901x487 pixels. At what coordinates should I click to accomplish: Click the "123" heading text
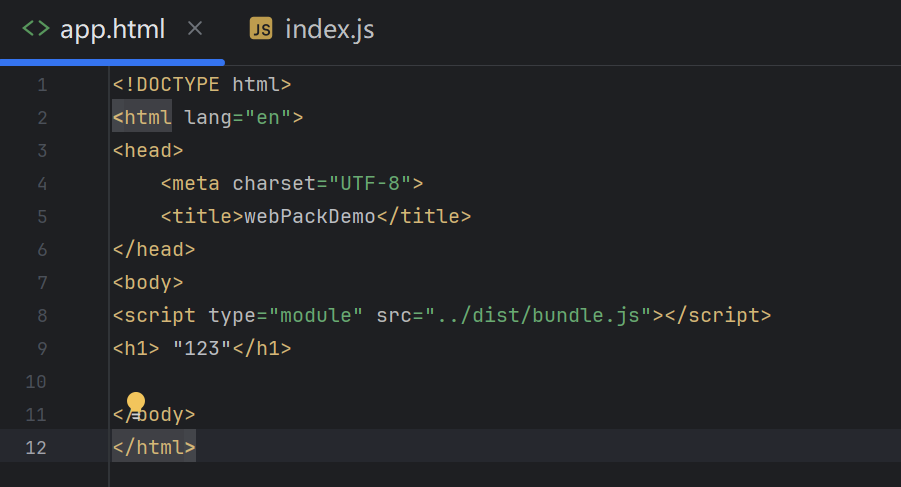pyautogui.click(x=202, y=349)
